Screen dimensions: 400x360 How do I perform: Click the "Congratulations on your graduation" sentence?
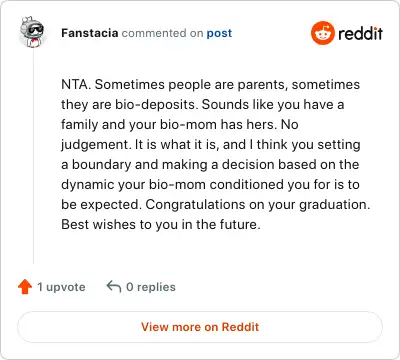pyautogui.click(x=258, y=205)
